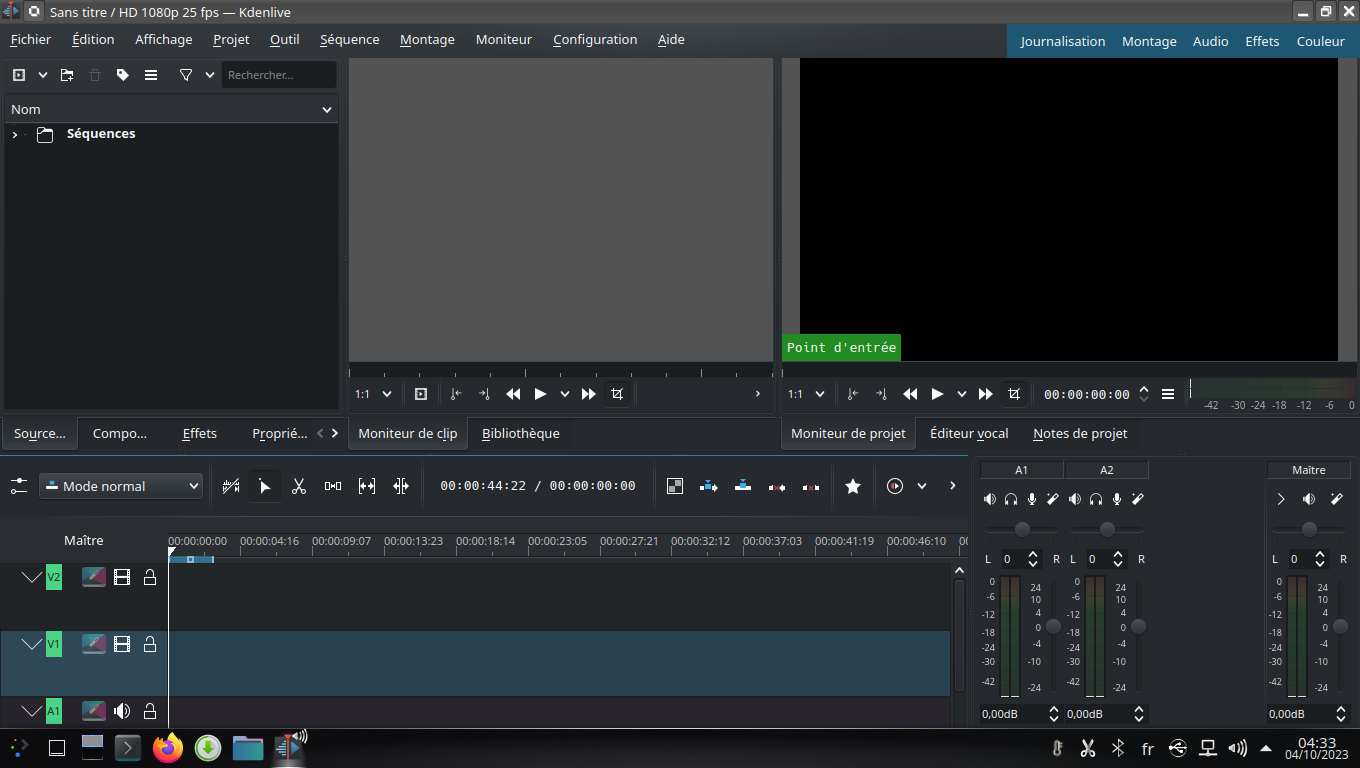
Task: Switch to the Couleur workspace layout
Action: coord(1320,41)
